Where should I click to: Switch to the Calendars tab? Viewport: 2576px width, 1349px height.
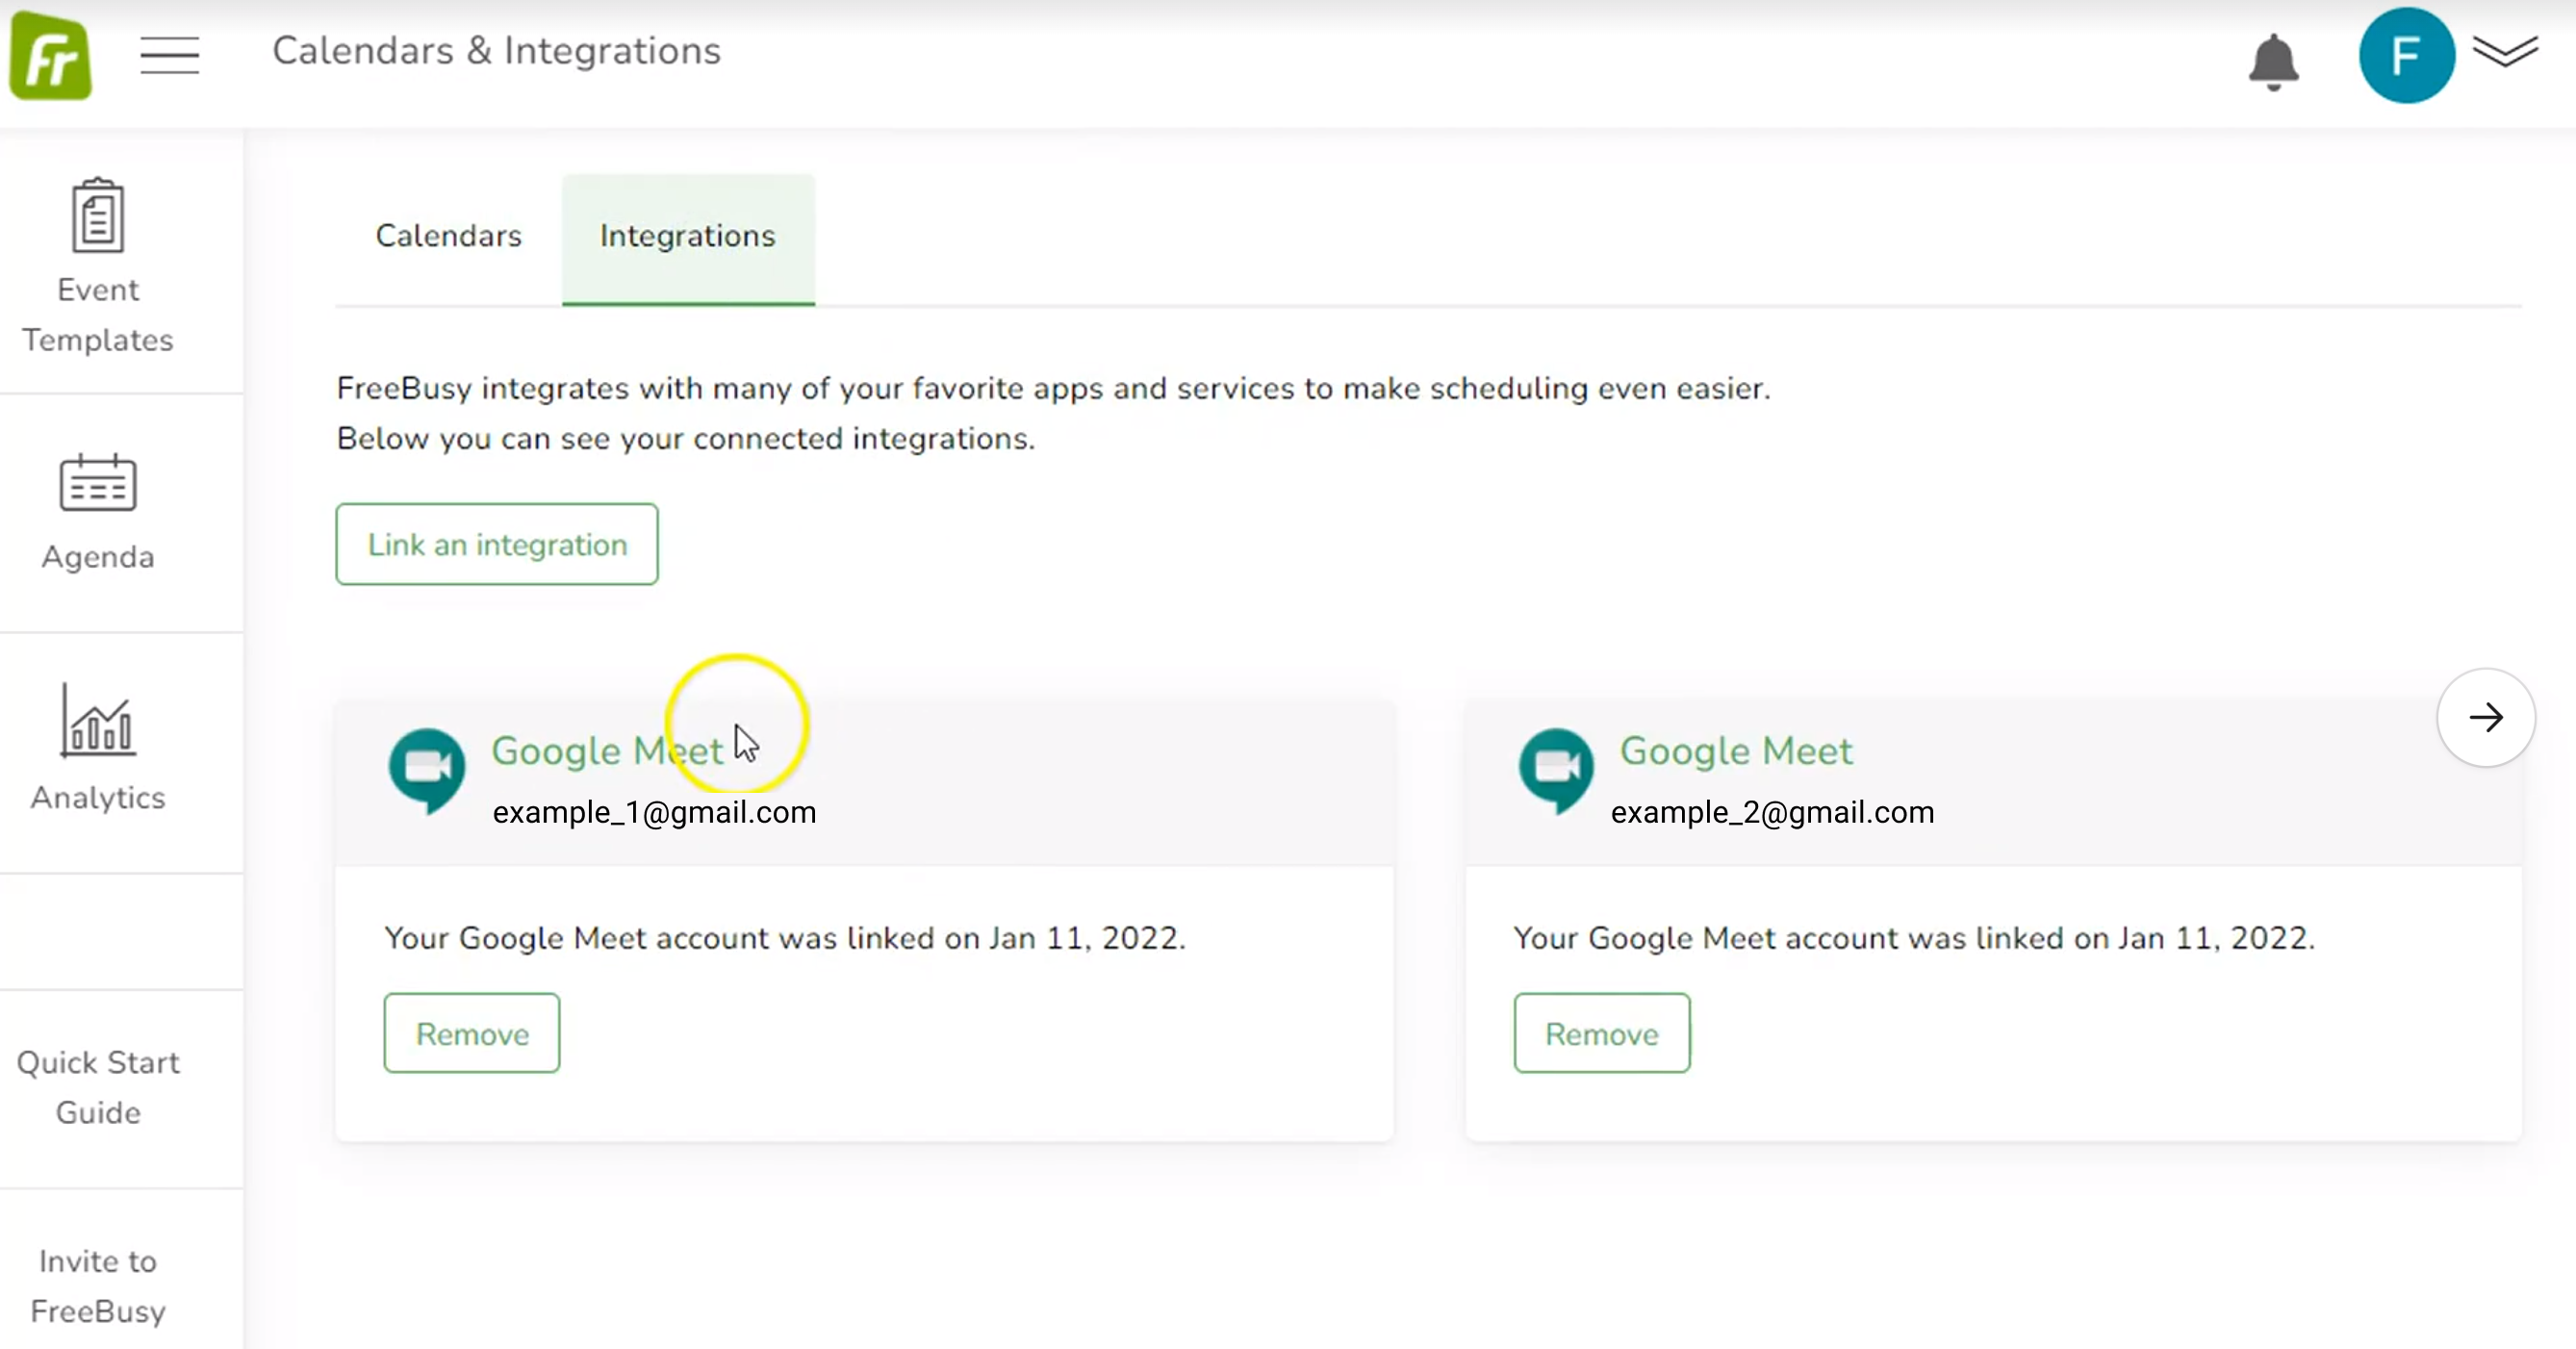click(448, 236)
